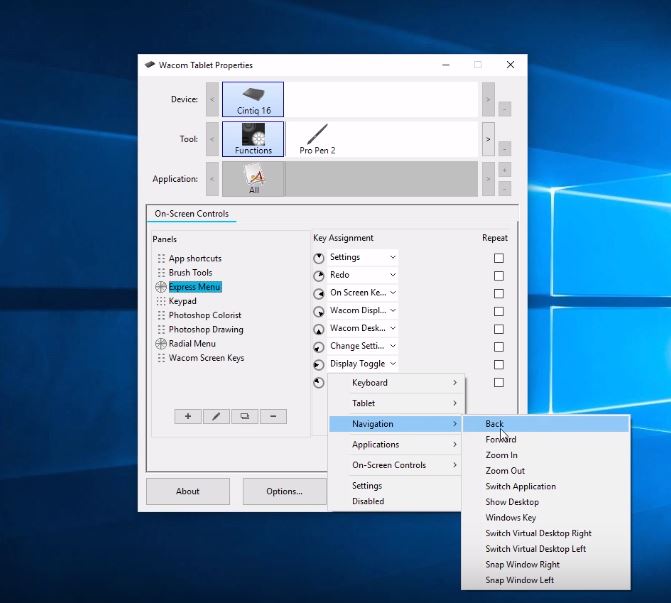This screenshot has height=603, width=671.
Task: Switch to On-Screen Controls tab
Action: (191, 214)
